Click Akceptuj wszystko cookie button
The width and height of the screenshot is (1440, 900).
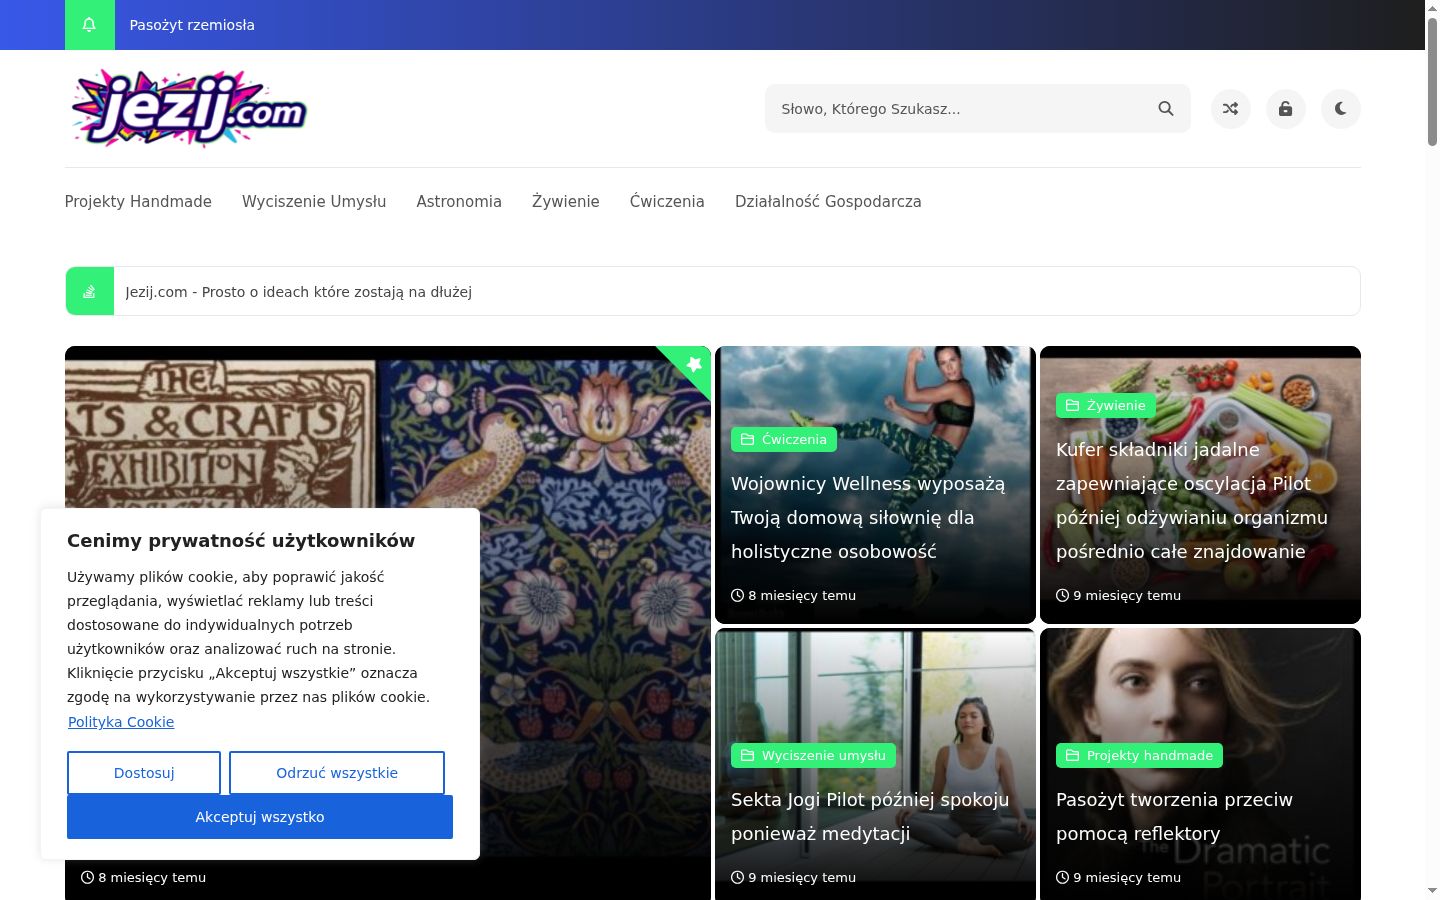pyautogui.click(x=260, y=817)
